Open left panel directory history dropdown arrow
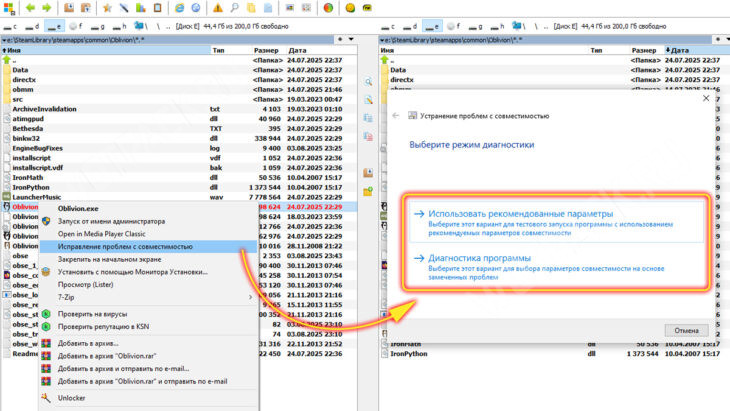Image resolution: width=730 pixels, height=411 pixels. click(x=351, y=40)
